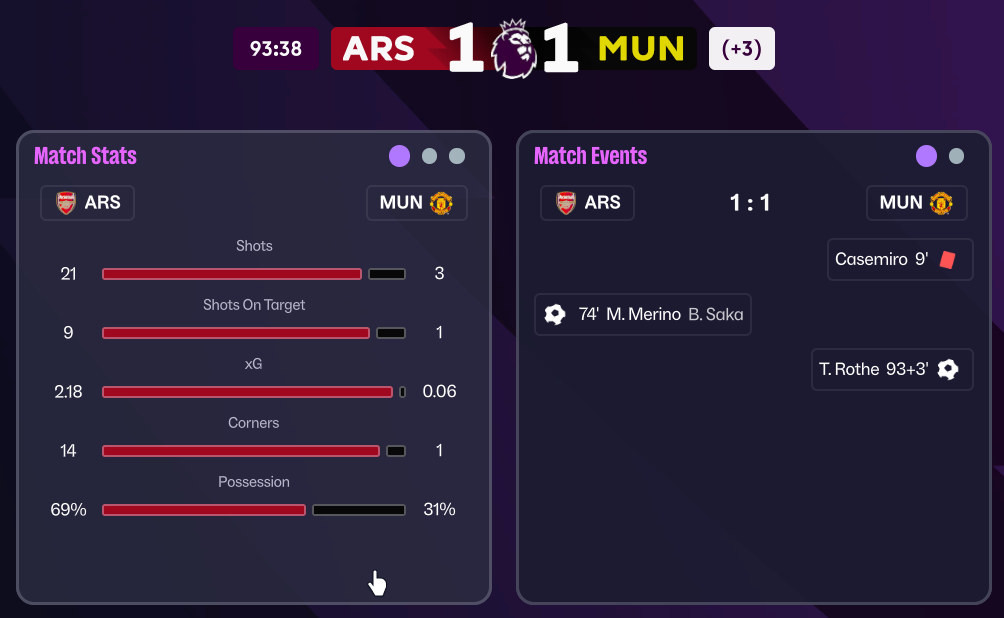
Task: Click the Arsenal crest in Match Events
Action: pos(566,203)
